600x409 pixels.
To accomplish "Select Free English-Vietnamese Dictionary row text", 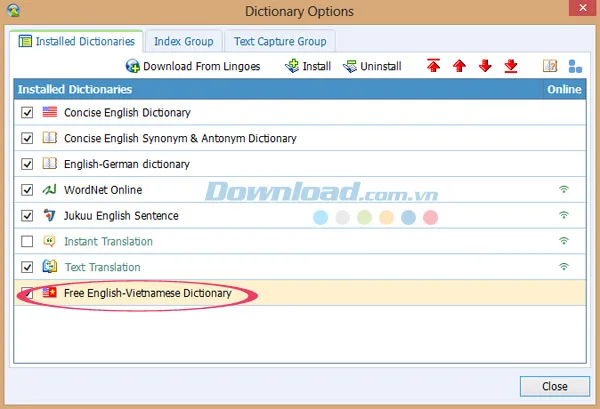I will pos(148,293).
